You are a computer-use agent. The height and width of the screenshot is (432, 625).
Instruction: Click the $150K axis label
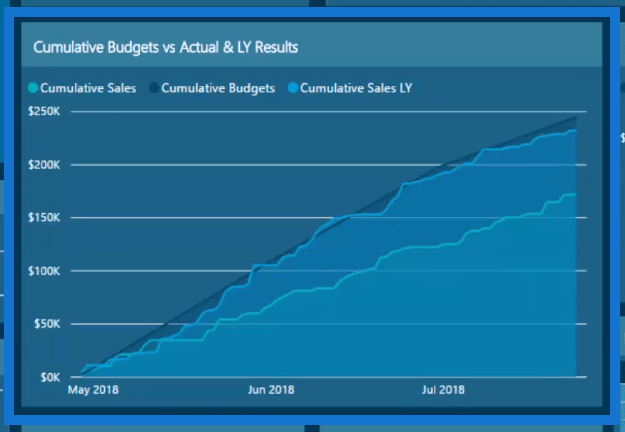[x=44, y=218]
